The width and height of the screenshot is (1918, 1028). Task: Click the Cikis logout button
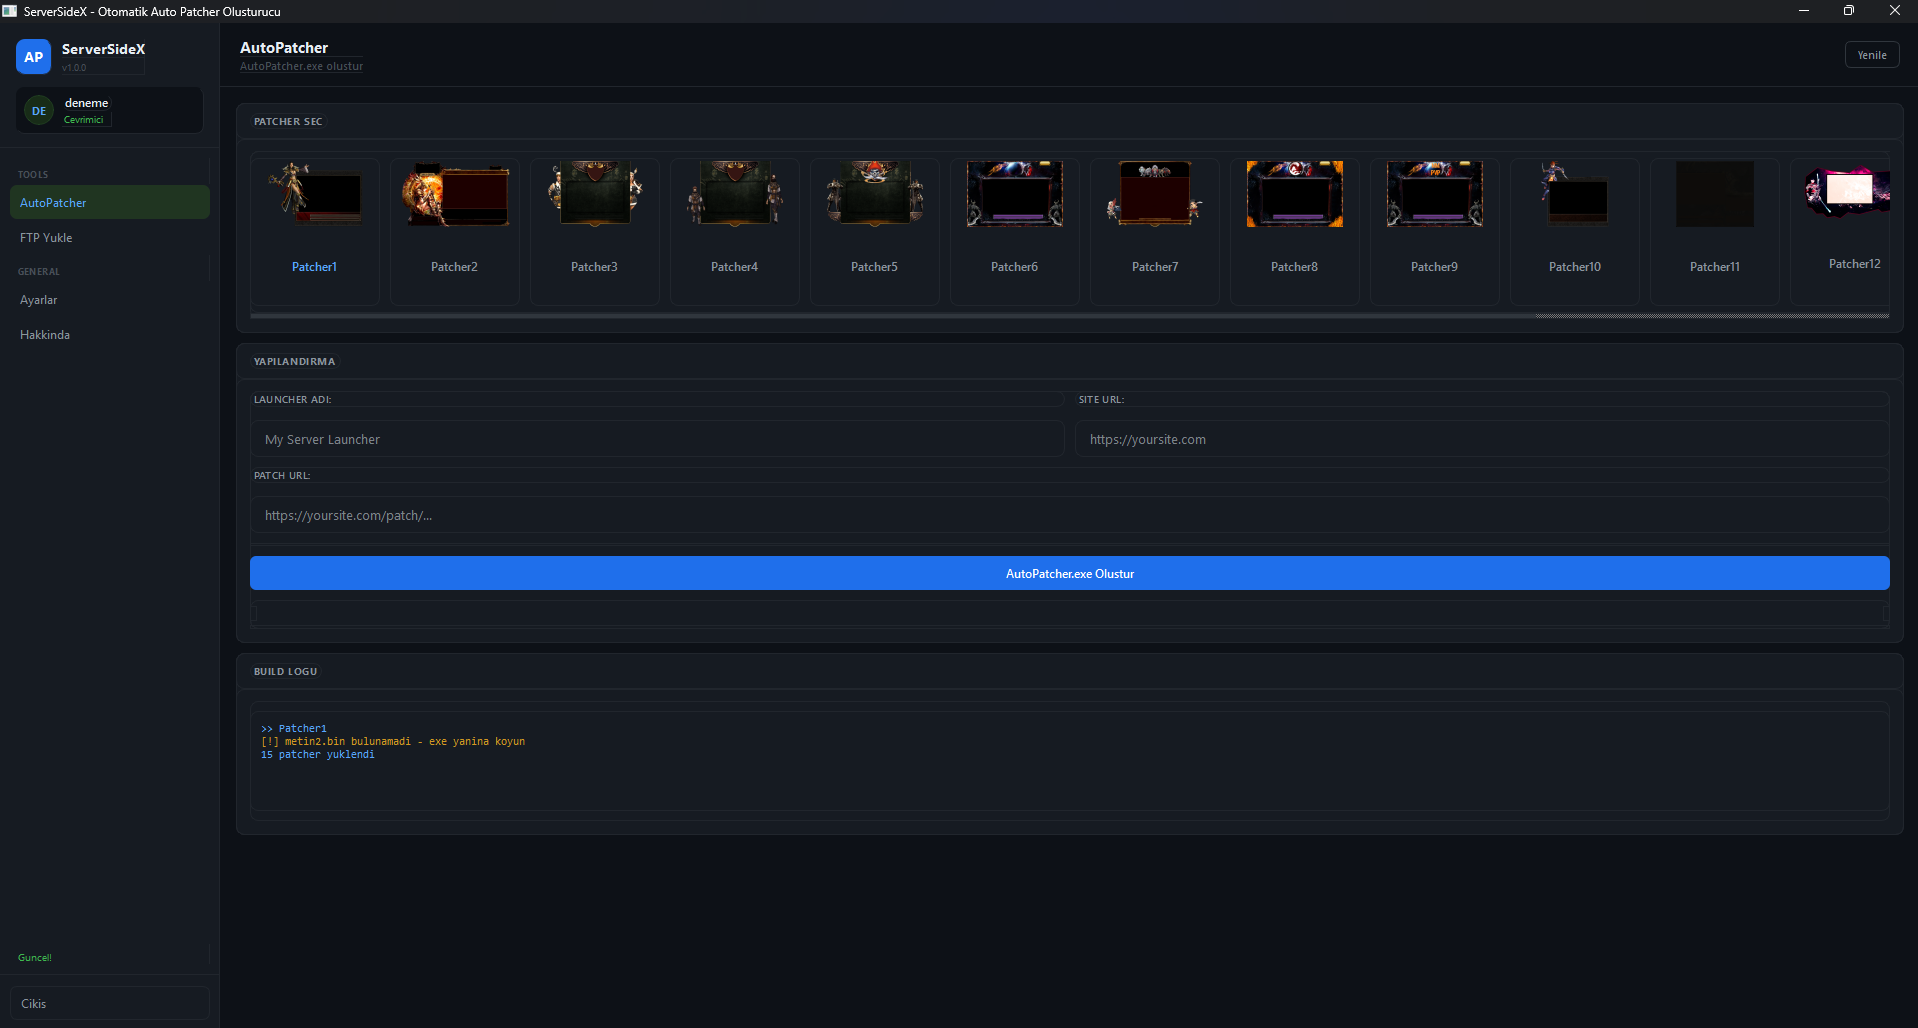(110, 1003)
